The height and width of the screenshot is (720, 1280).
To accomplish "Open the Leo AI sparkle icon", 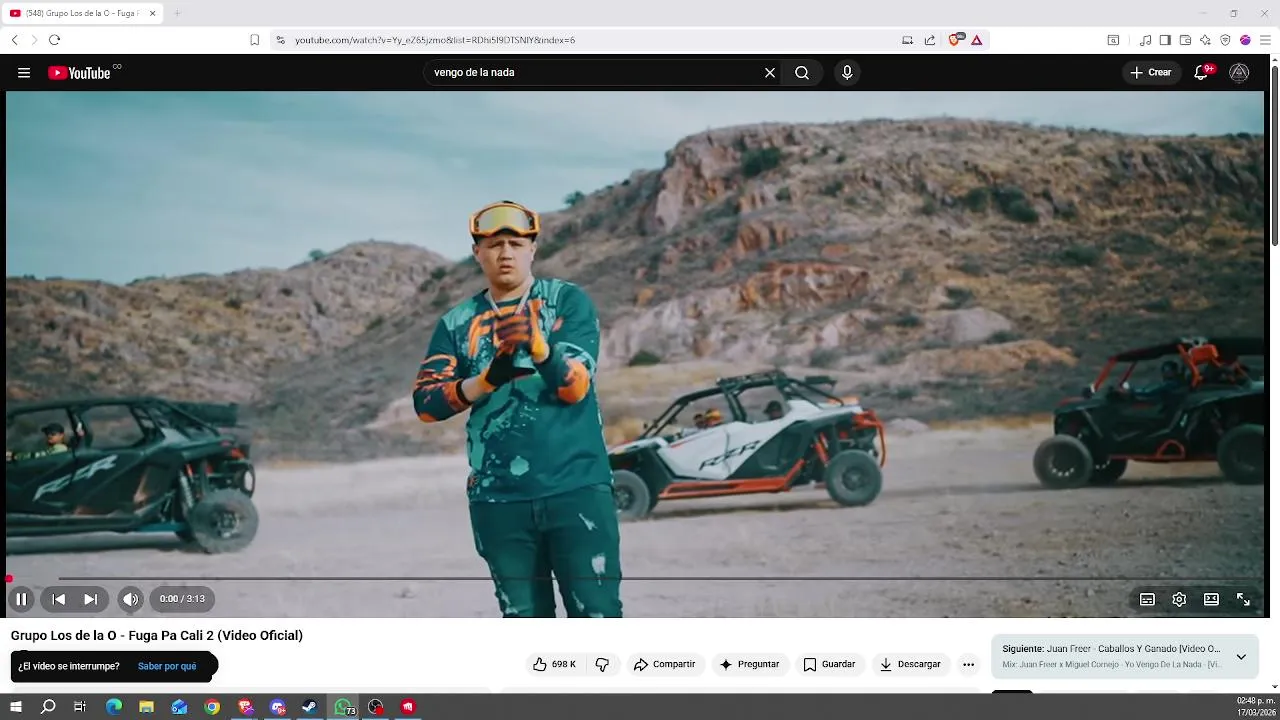I will (1205, 40).
